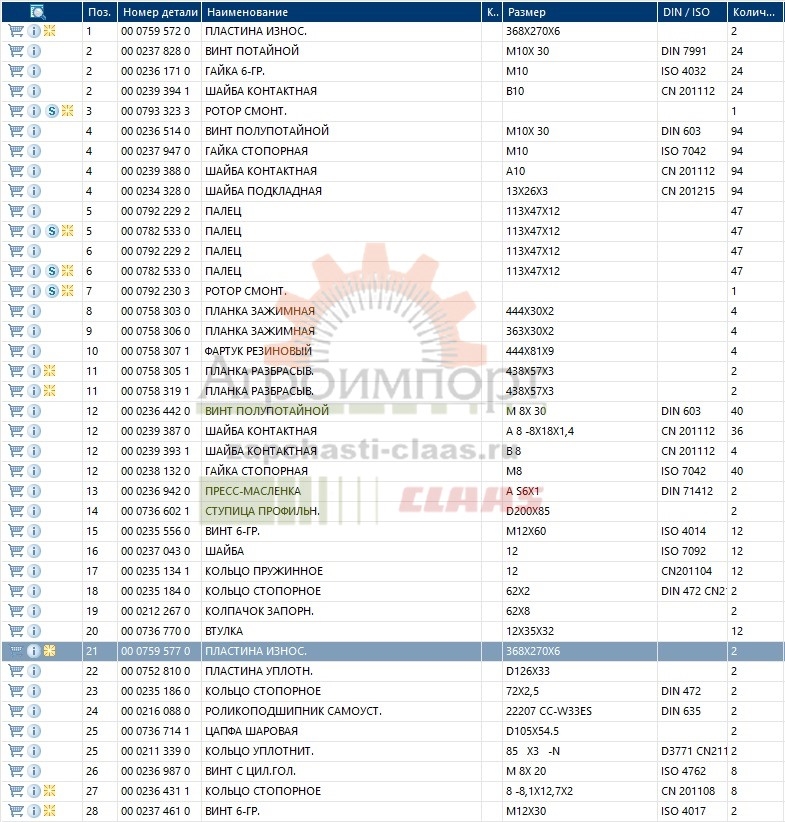Click the КОЛЬЦО ПРУЖИННОЕ name cell
The width and height of the screenshot is (785, 822).
(264, 571)
